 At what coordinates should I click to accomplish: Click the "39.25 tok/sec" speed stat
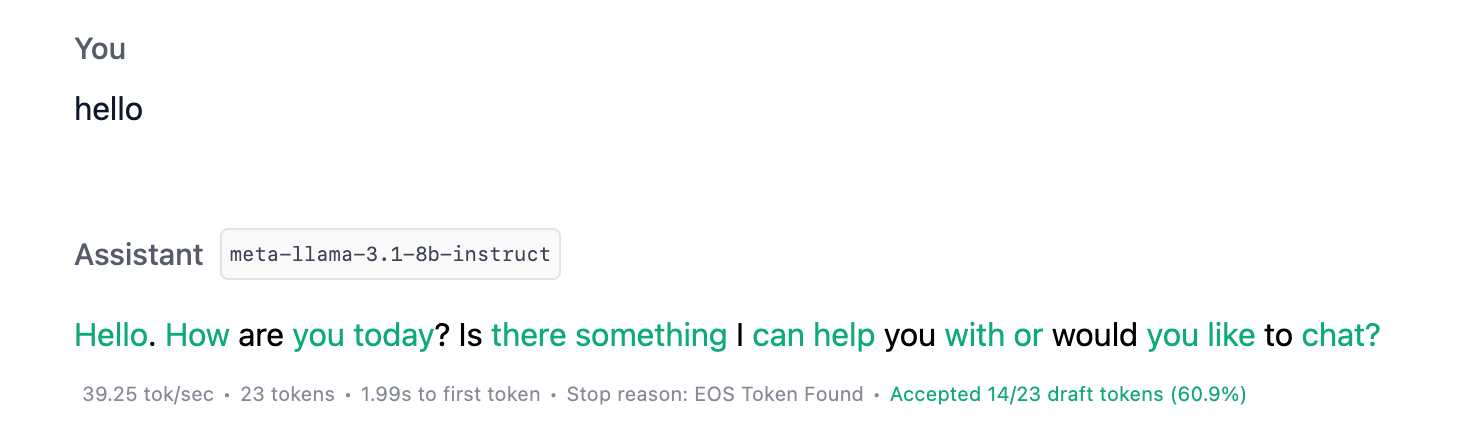(148, 394)
